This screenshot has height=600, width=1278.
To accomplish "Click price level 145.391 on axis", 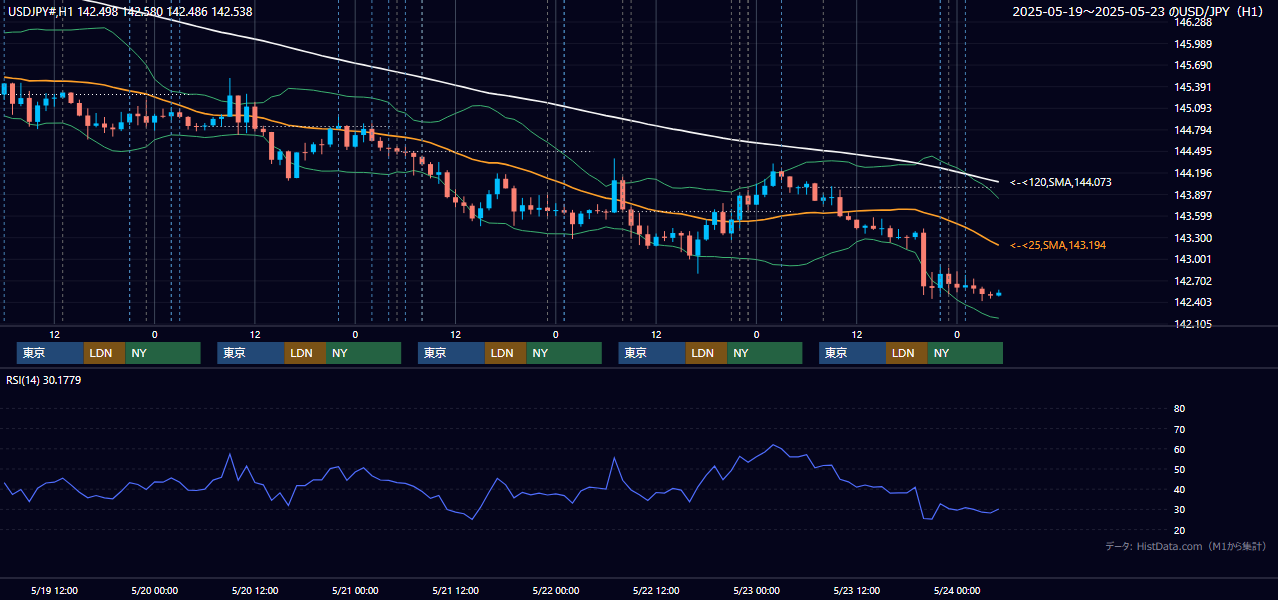I will [1193, 87].
